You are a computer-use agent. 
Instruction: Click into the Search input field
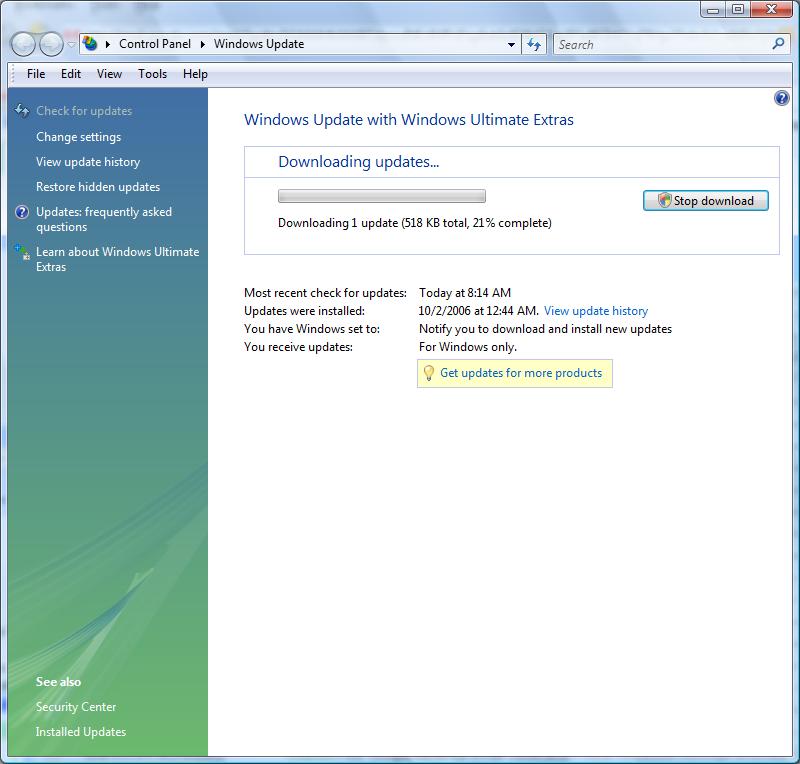[x=660, y=44]
